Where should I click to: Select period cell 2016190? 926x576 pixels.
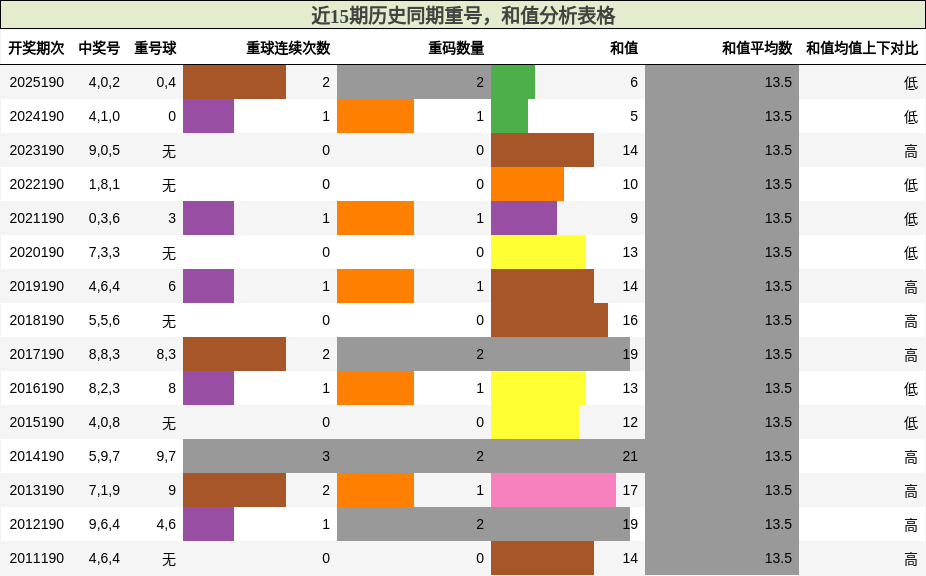(37, 388)
